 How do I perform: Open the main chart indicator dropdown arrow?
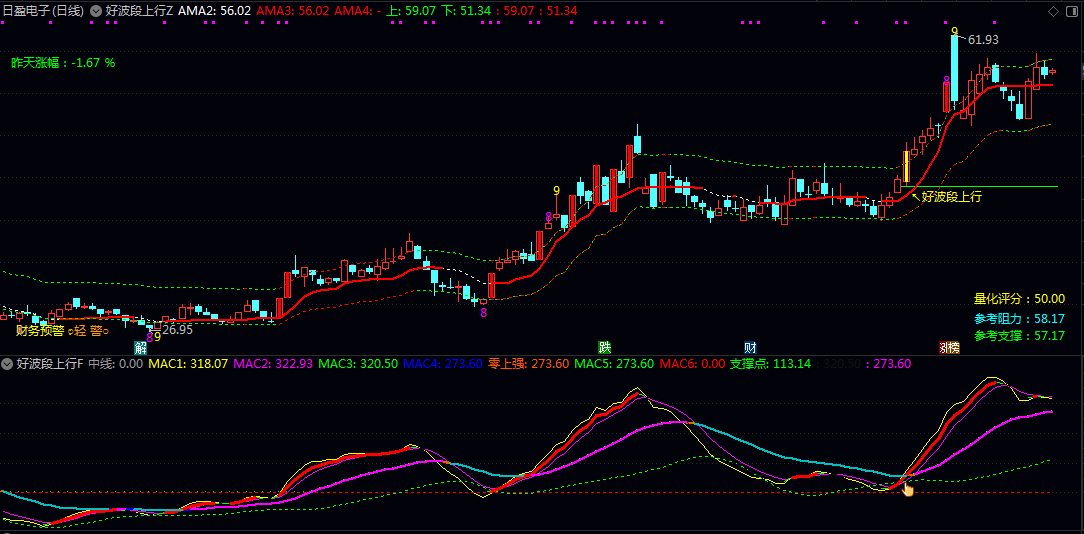96,11
